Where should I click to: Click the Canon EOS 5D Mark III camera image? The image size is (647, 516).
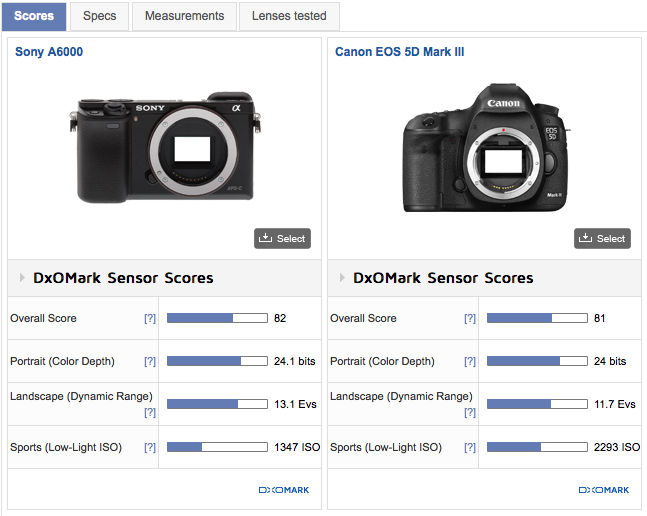[x=486, y=148]
